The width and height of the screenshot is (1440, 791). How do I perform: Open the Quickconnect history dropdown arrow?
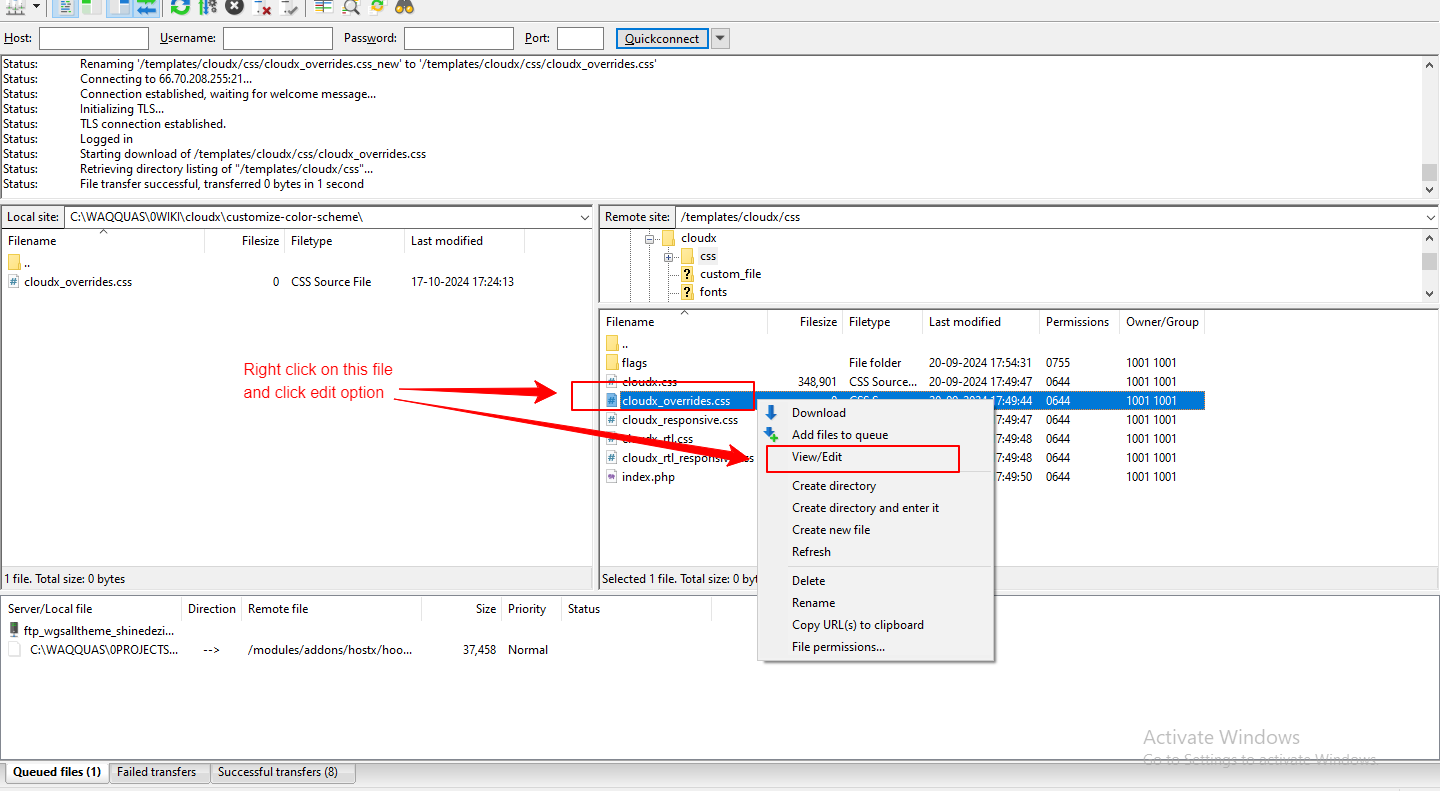click(x=720, y=39)
